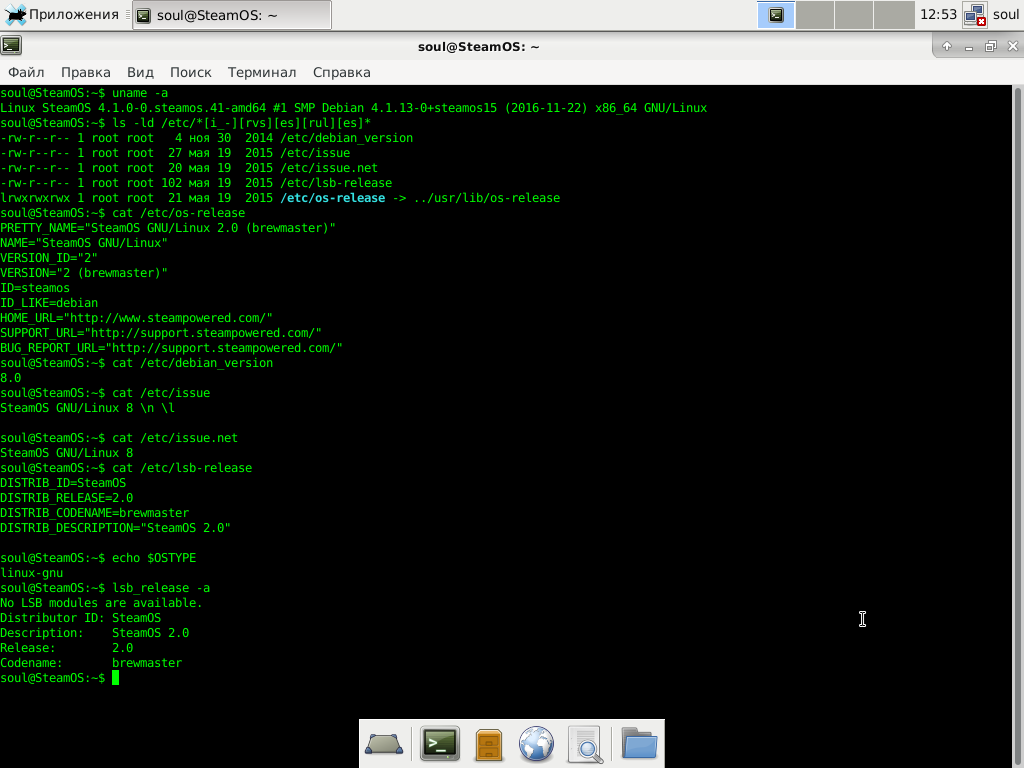Click the BUG_REPORT_URL line
Viewport: 1024px width, 768px height.
pyautogui.click(x=171, y=348)
